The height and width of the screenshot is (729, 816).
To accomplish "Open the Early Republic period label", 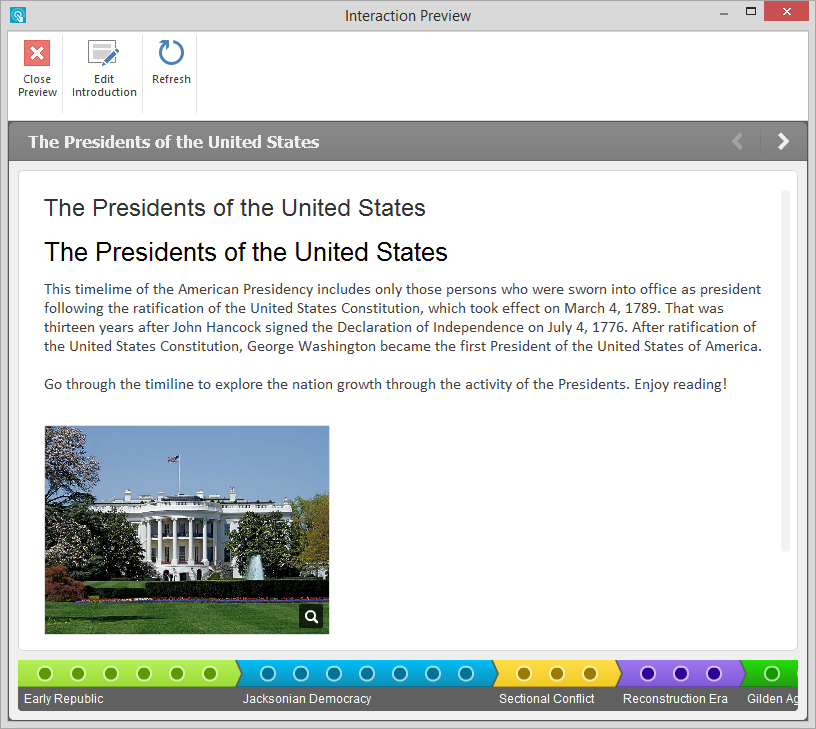I will (64, 699).
